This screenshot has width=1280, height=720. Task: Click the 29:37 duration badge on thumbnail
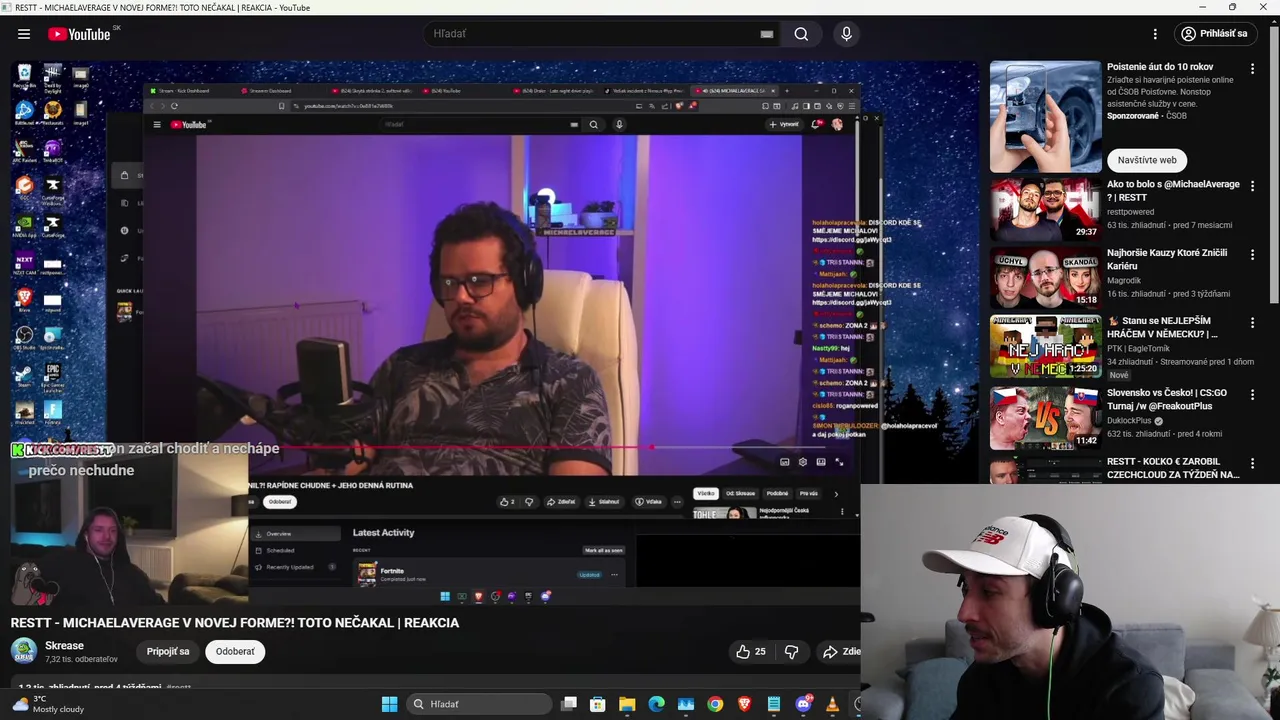1086,232
